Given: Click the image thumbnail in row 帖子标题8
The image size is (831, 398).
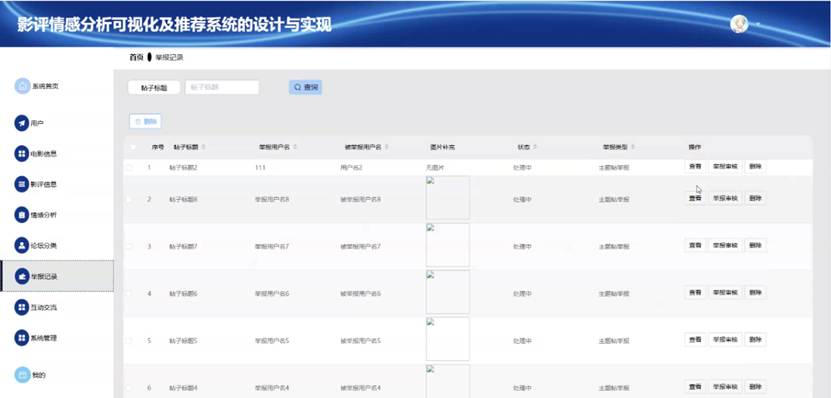Looking at the screenshot, I should (x=448, y=198).
